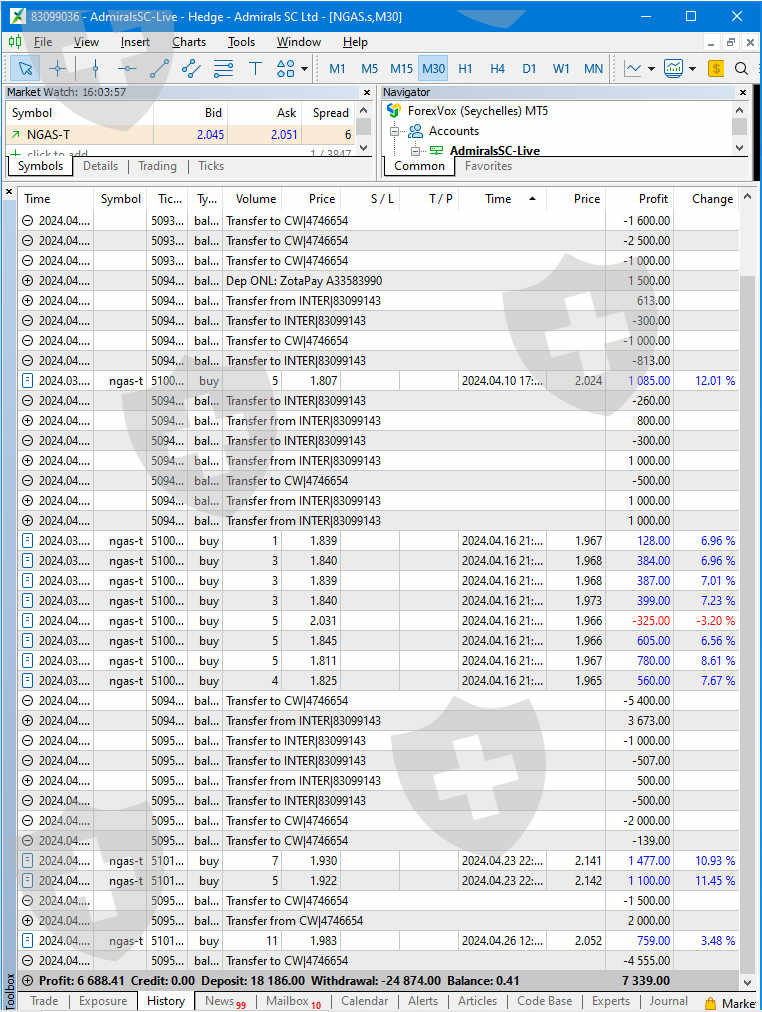Choose the text label tool
Screen dimensions: 762x1012
[255, 68]
